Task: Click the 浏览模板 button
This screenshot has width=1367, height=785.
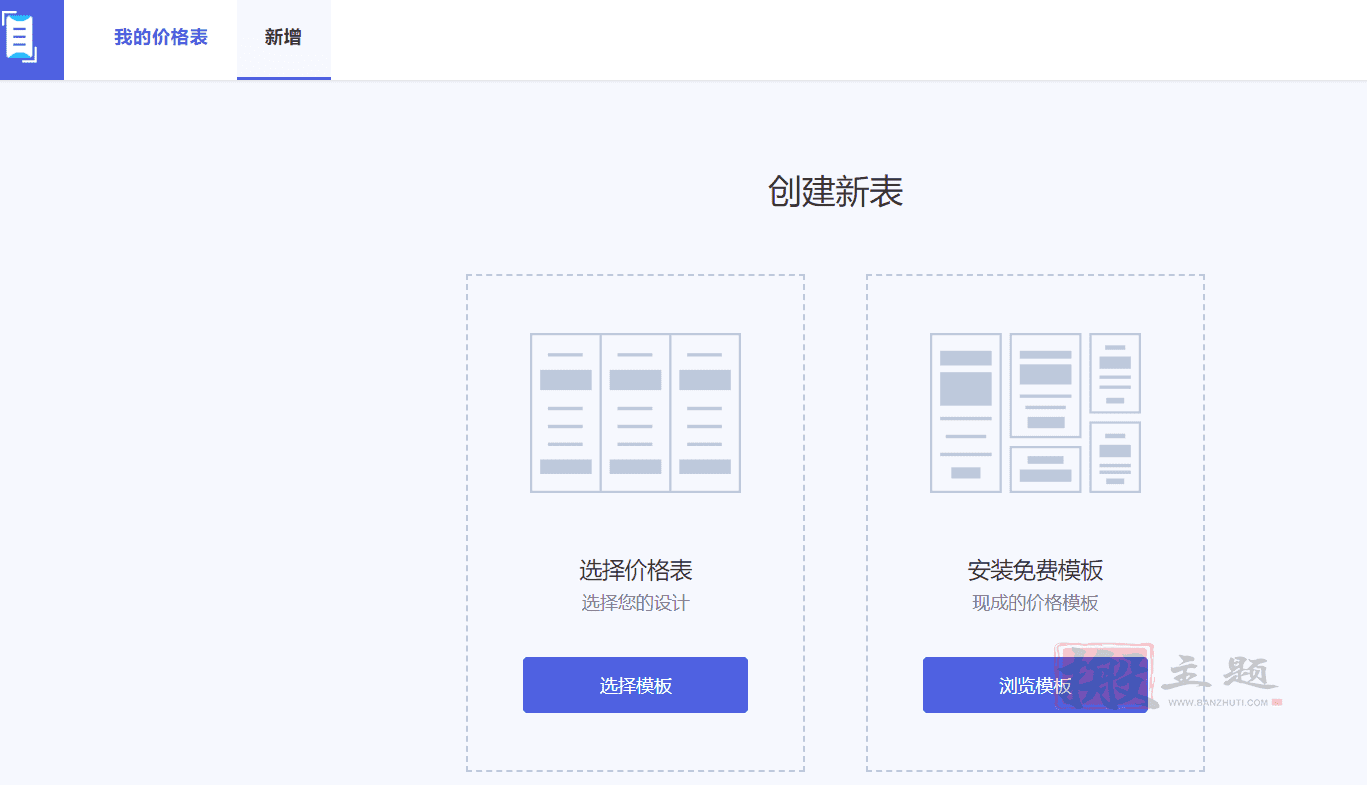Action: pyautogui.click(x=1035, y=685)
